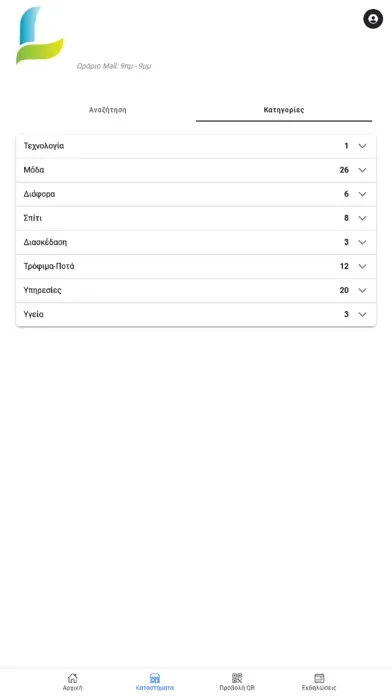Switch to the Αναζήτηση tab
Viewport: 392px width, 696px height.
(107, 110)
